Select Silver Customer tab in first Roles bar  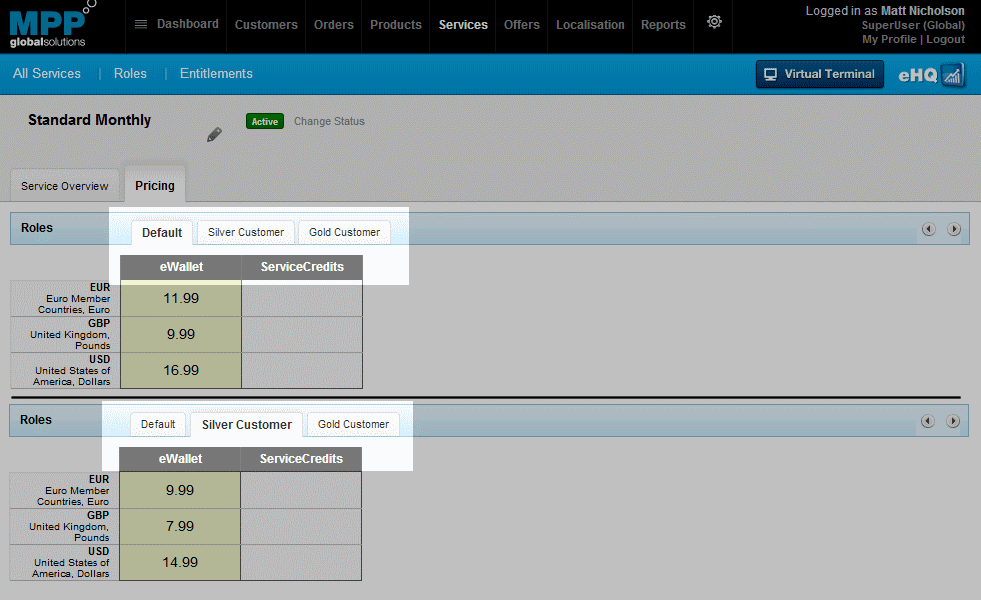coord(246,232)
